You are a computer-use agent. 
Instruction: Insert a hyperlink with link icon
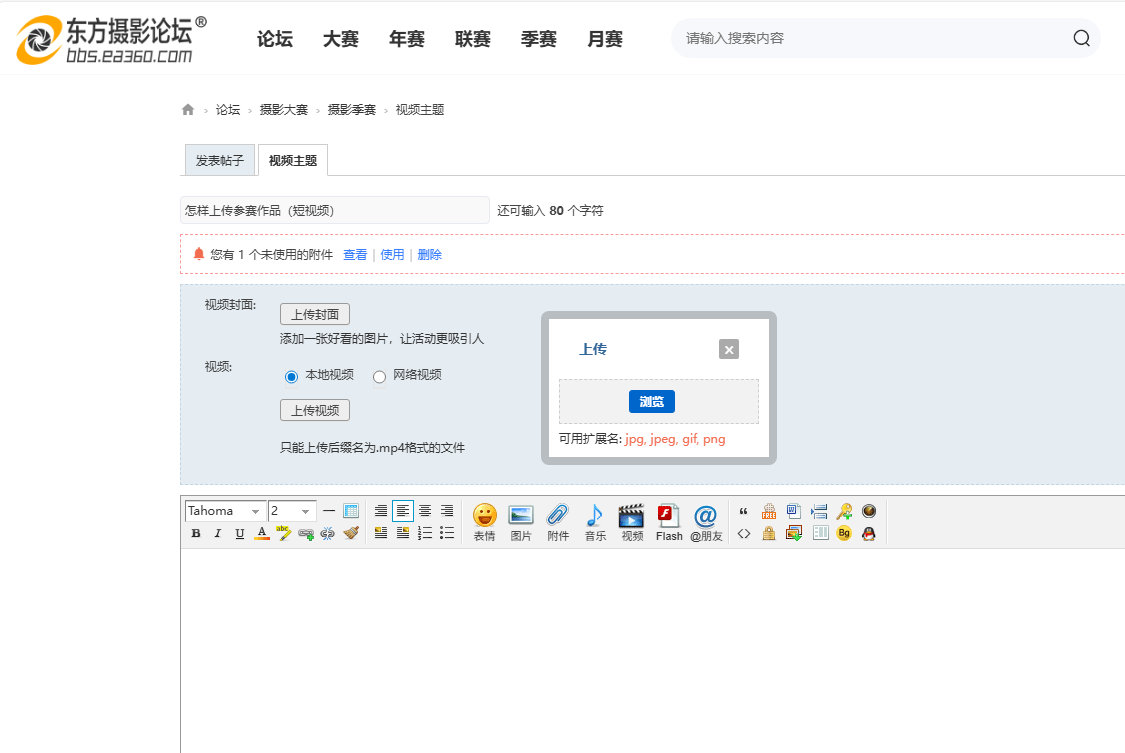coord(306,534)
